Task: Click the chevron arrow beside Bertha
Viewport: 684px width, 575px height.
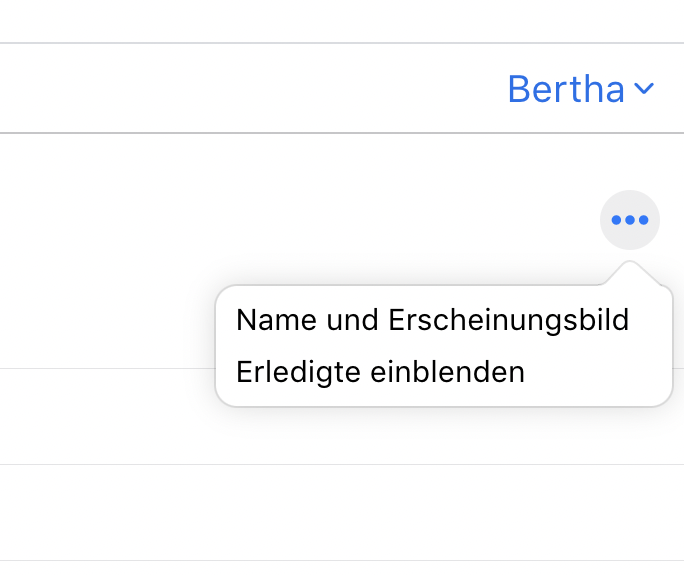Action: pyautogui.click(x=644, y=89)
